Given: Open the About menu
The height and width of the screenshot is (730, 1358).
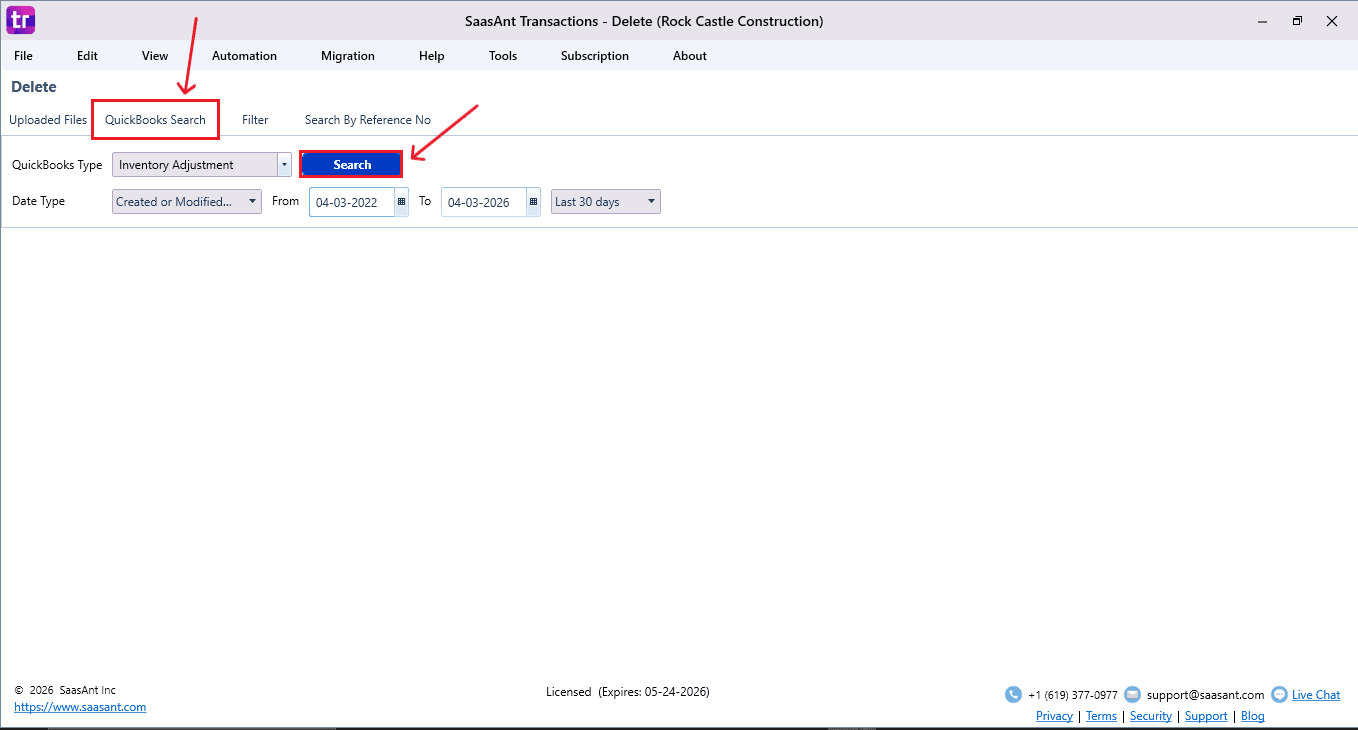Looking at the screenshot, I should 690,56.
